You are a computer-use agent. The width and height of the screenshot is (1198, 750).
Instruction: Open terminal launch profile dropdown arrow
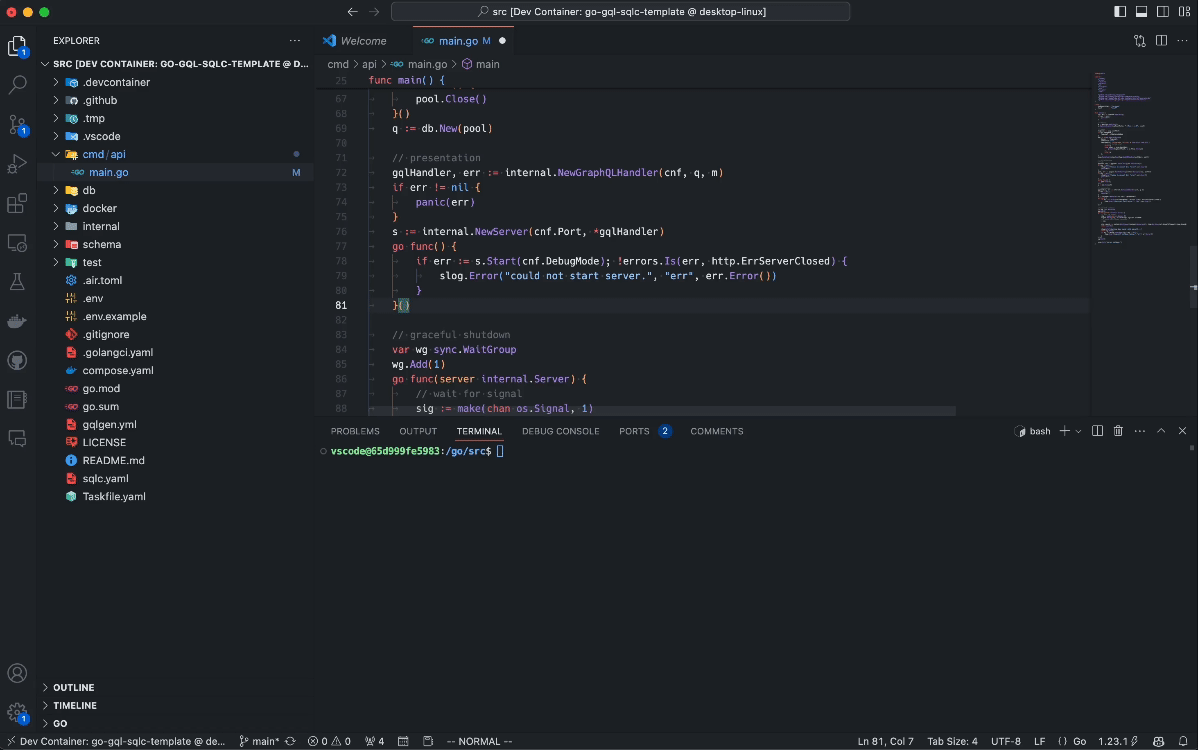pyautogui.click(x=1078, y=432)
